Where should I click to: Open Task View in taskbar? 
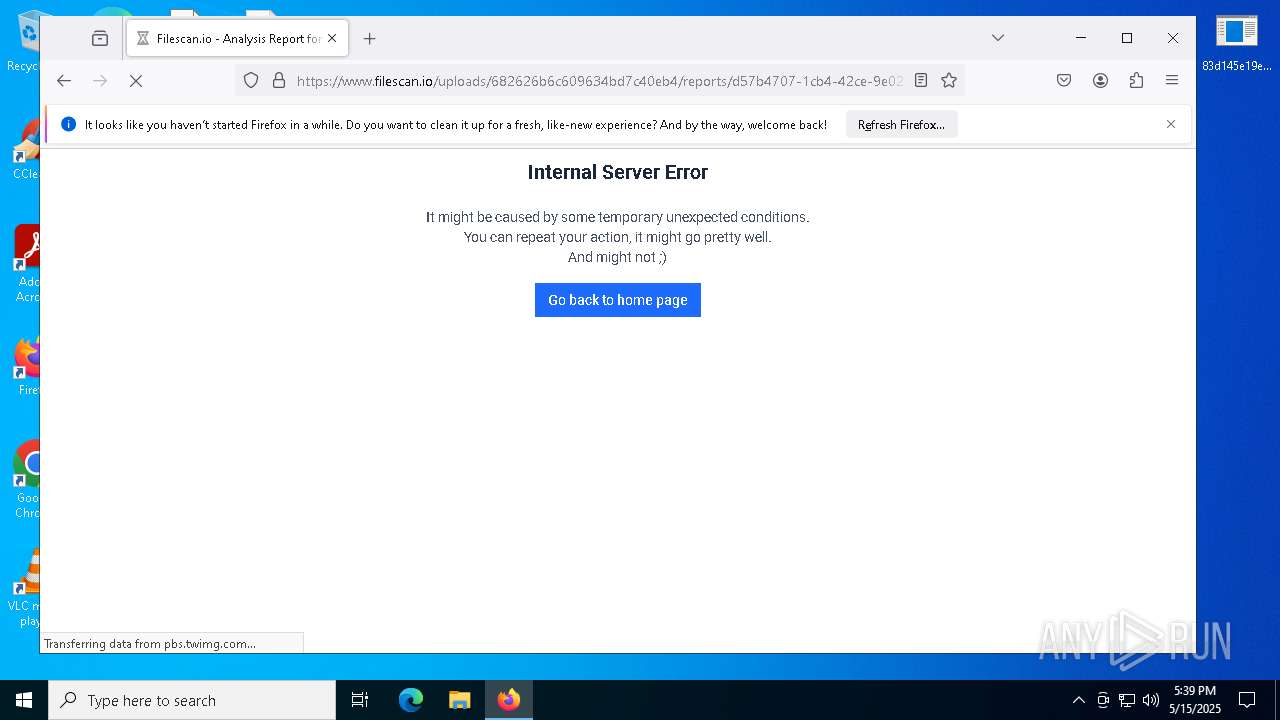360,700
